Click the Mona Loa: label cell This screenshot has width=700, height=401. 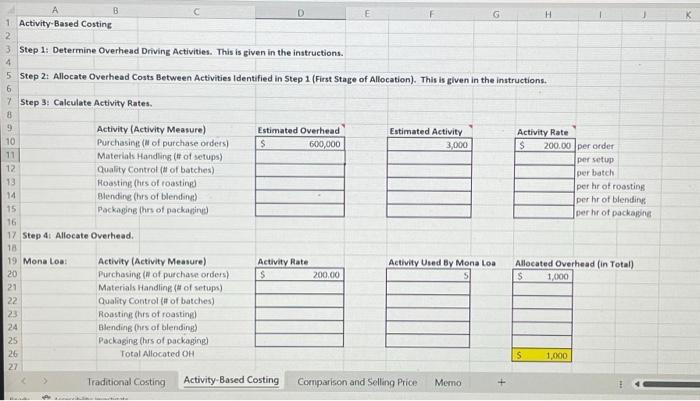point(45,261)
